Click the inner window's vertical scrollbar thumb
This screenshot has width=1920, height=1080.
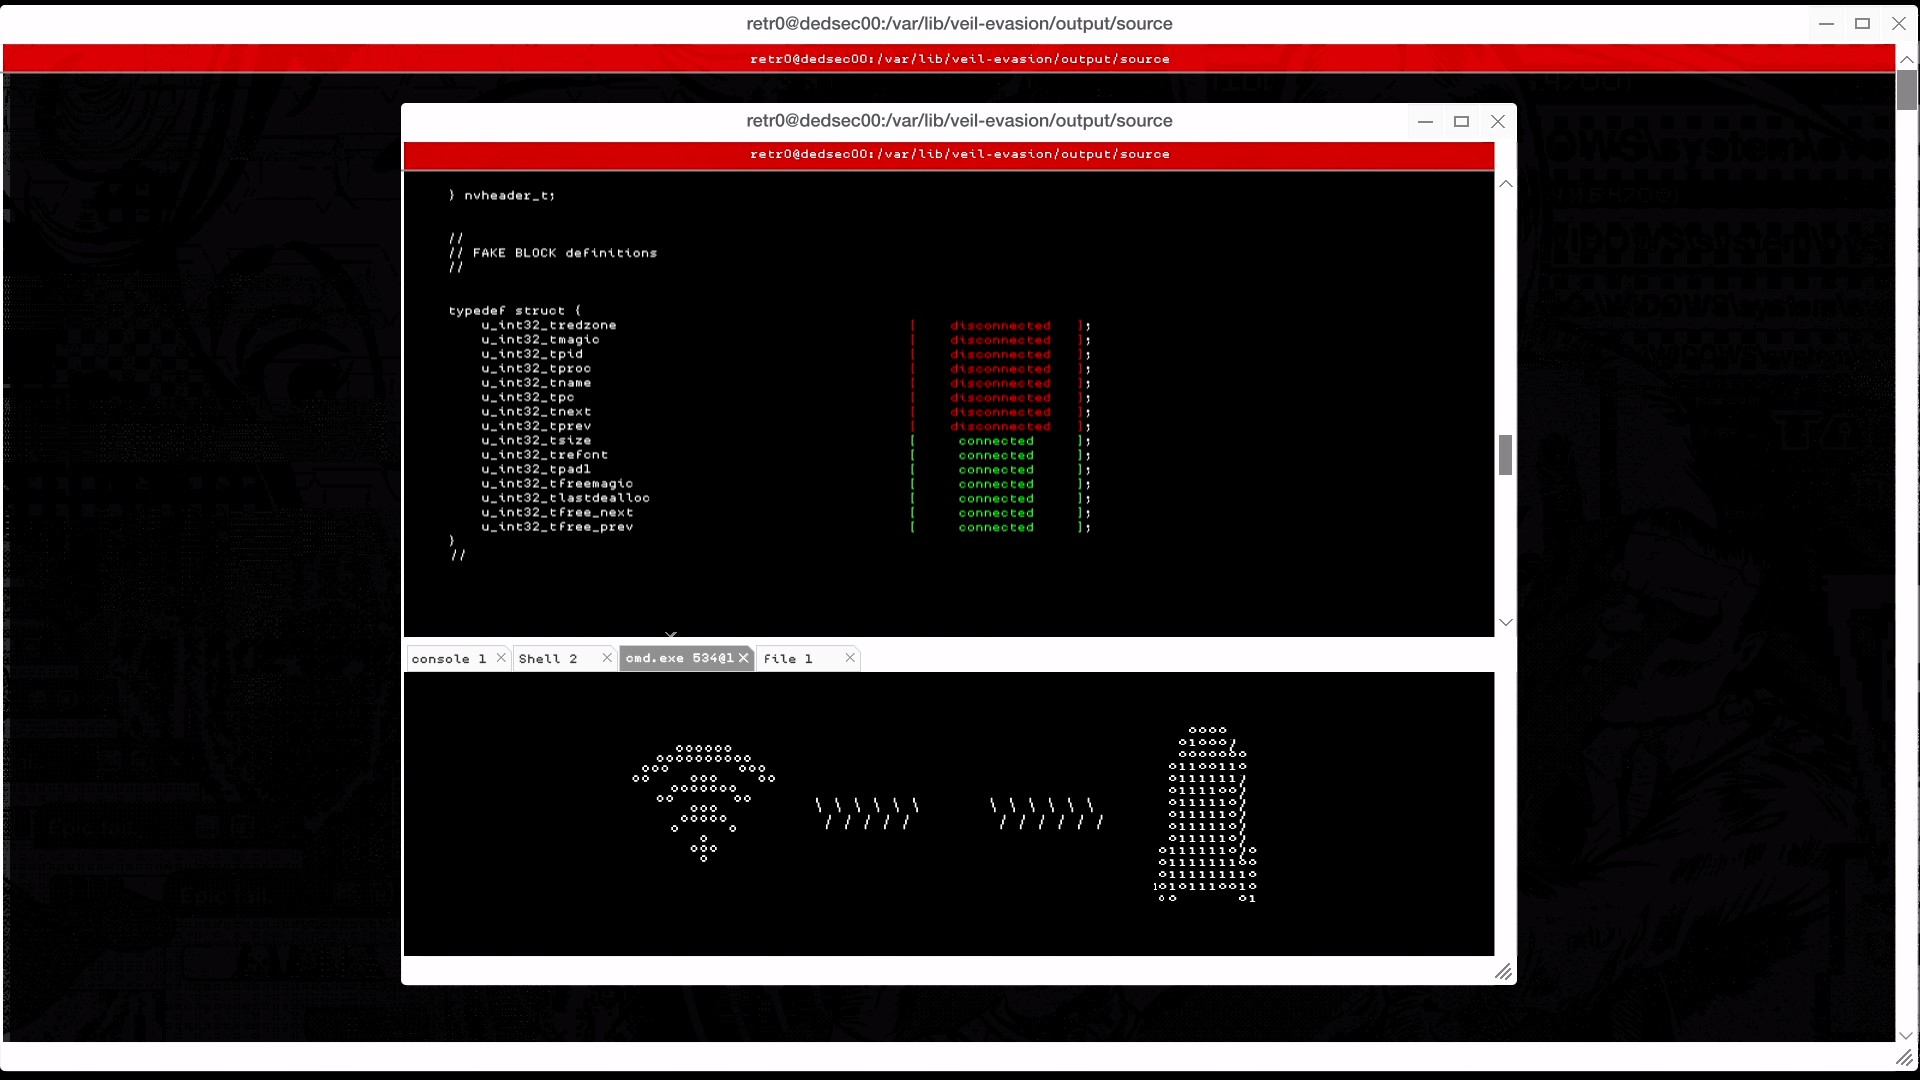(x=1505, y=455)
